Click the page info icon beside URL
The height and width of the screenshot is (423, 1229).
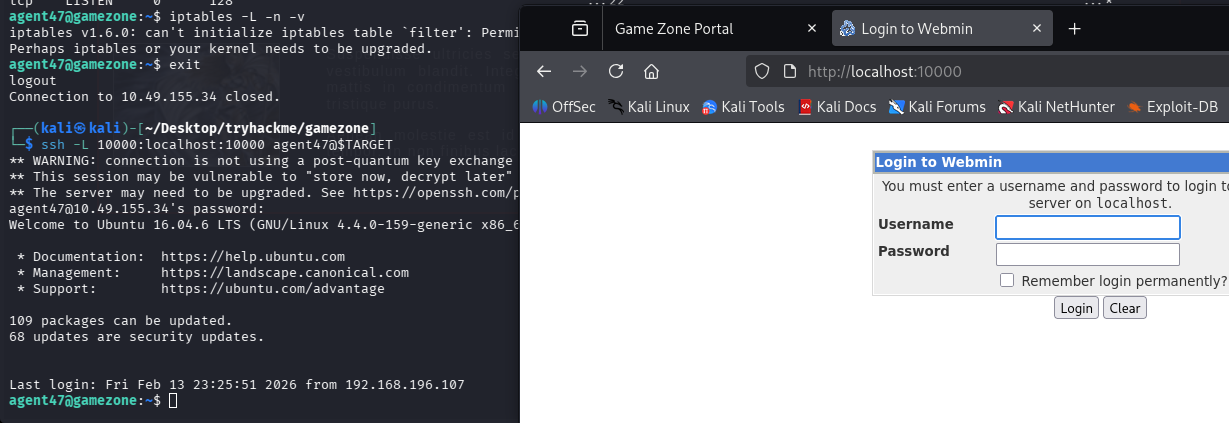click(788, 71)
